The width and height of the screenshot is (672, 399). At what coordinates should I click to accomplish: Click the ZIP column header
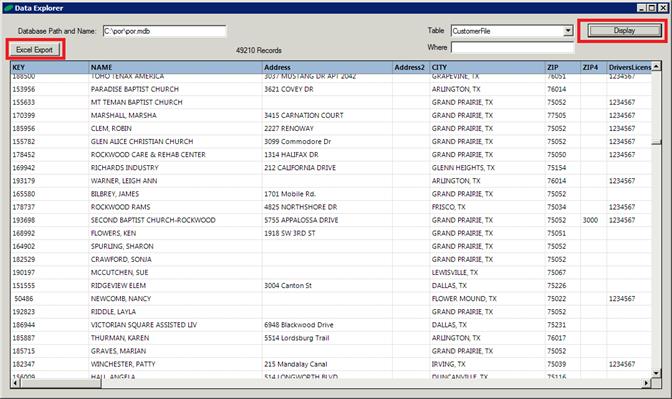coord(562,67)
